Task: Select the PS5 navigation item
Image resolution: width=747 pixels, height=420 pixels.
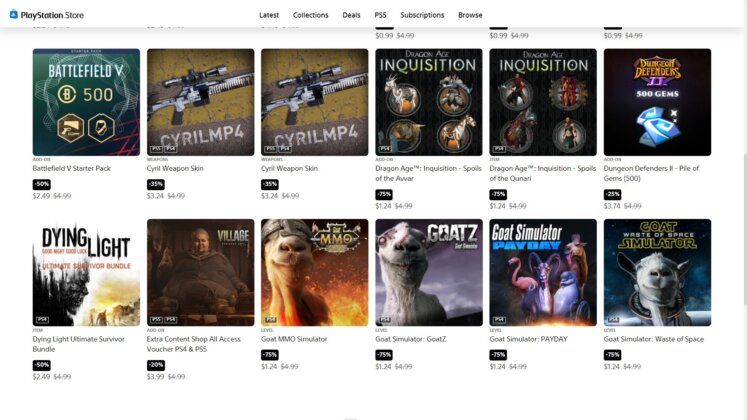Action: pos(380,15)
